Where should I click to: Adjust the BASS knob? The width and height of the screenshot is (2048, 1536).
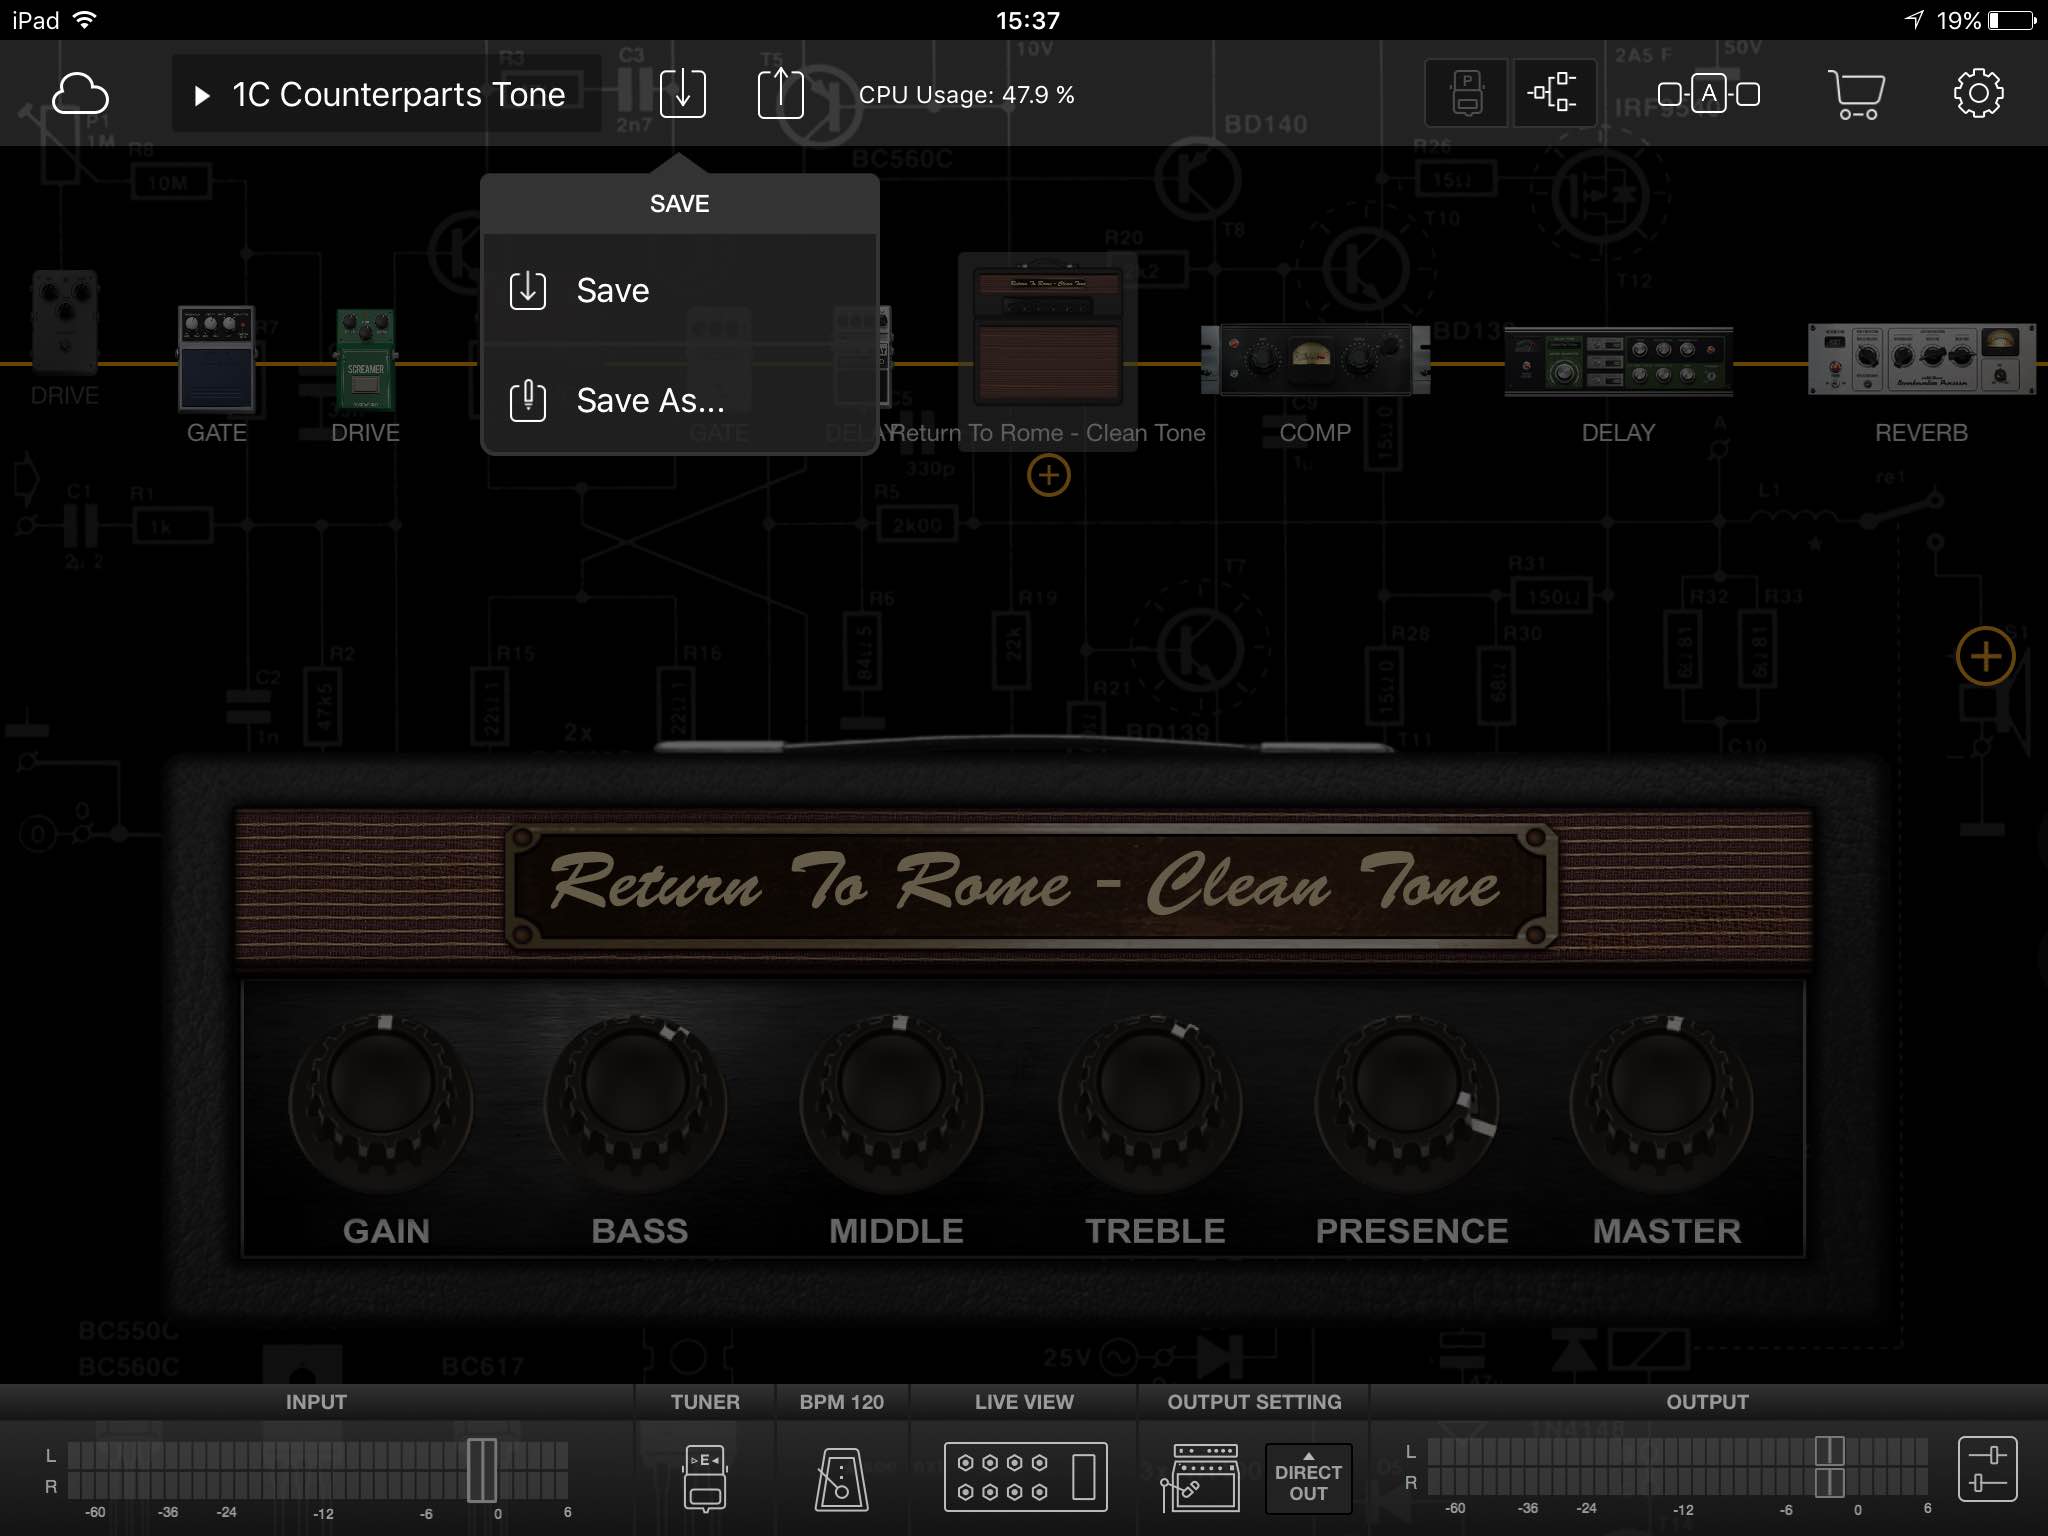(x=636, y=1103)
